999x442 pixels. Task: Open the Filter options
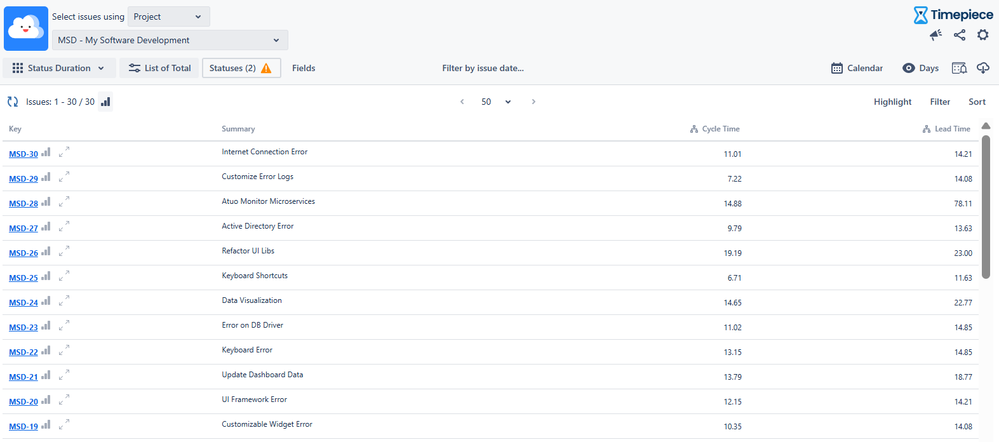click(940, 102)
